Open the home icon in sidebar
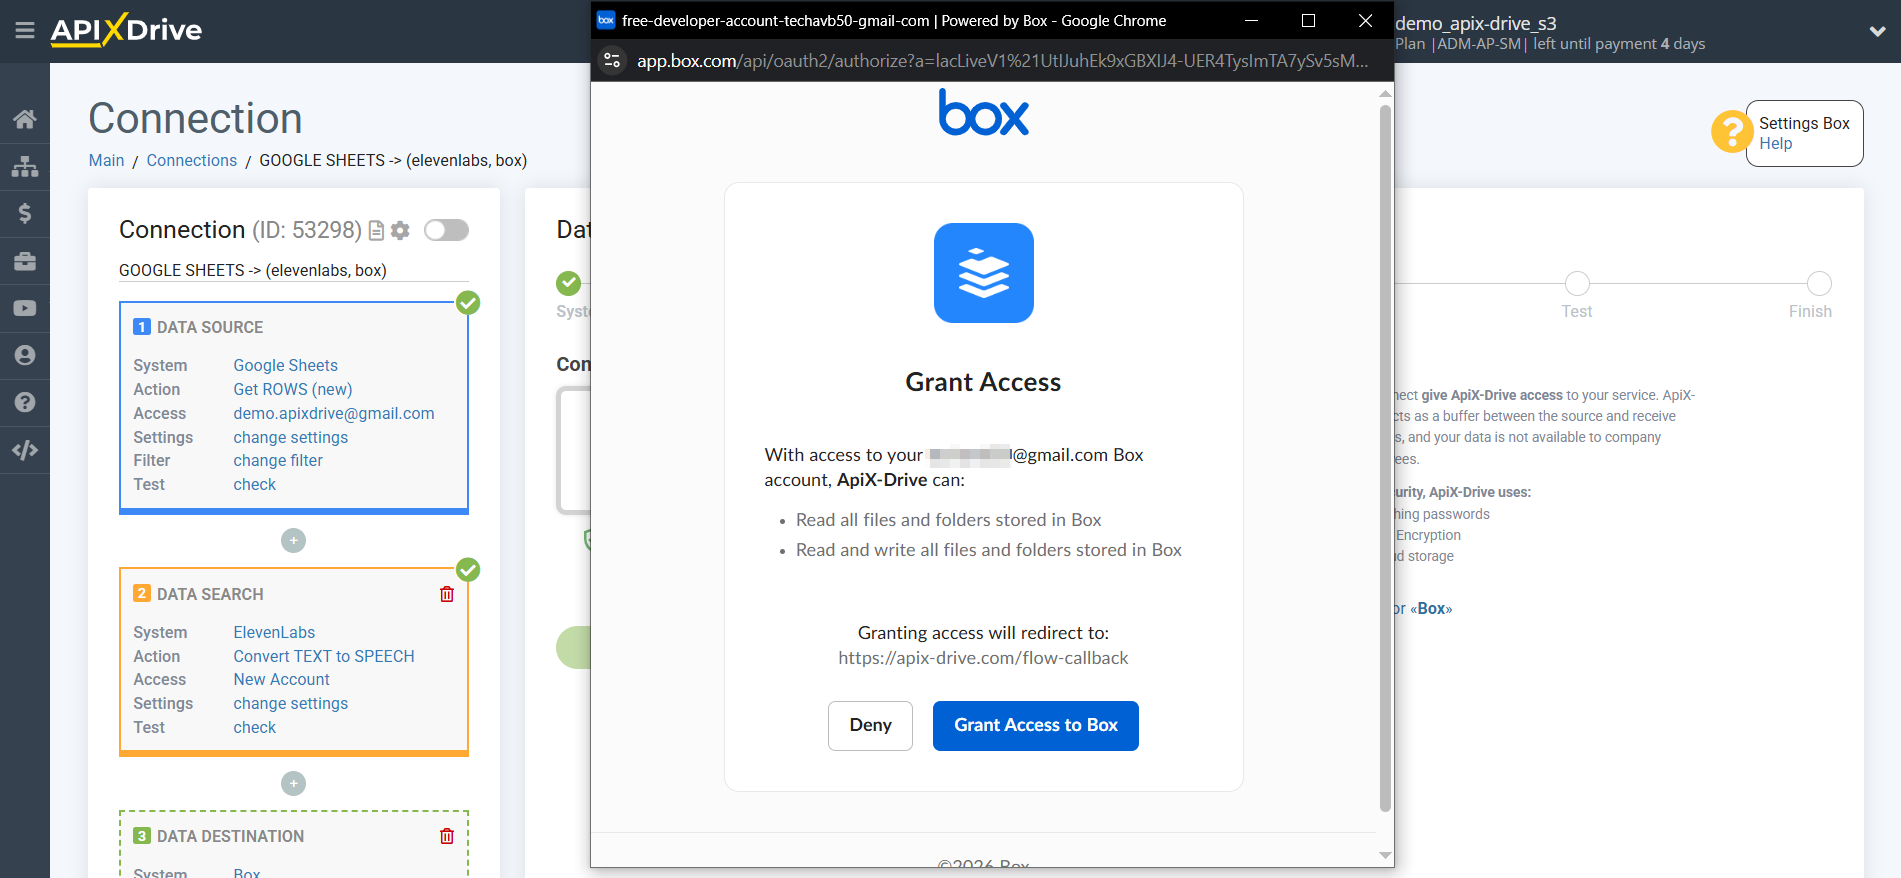Image resolution: width=1901 pixels, height=878 pixels. [25, 119]
